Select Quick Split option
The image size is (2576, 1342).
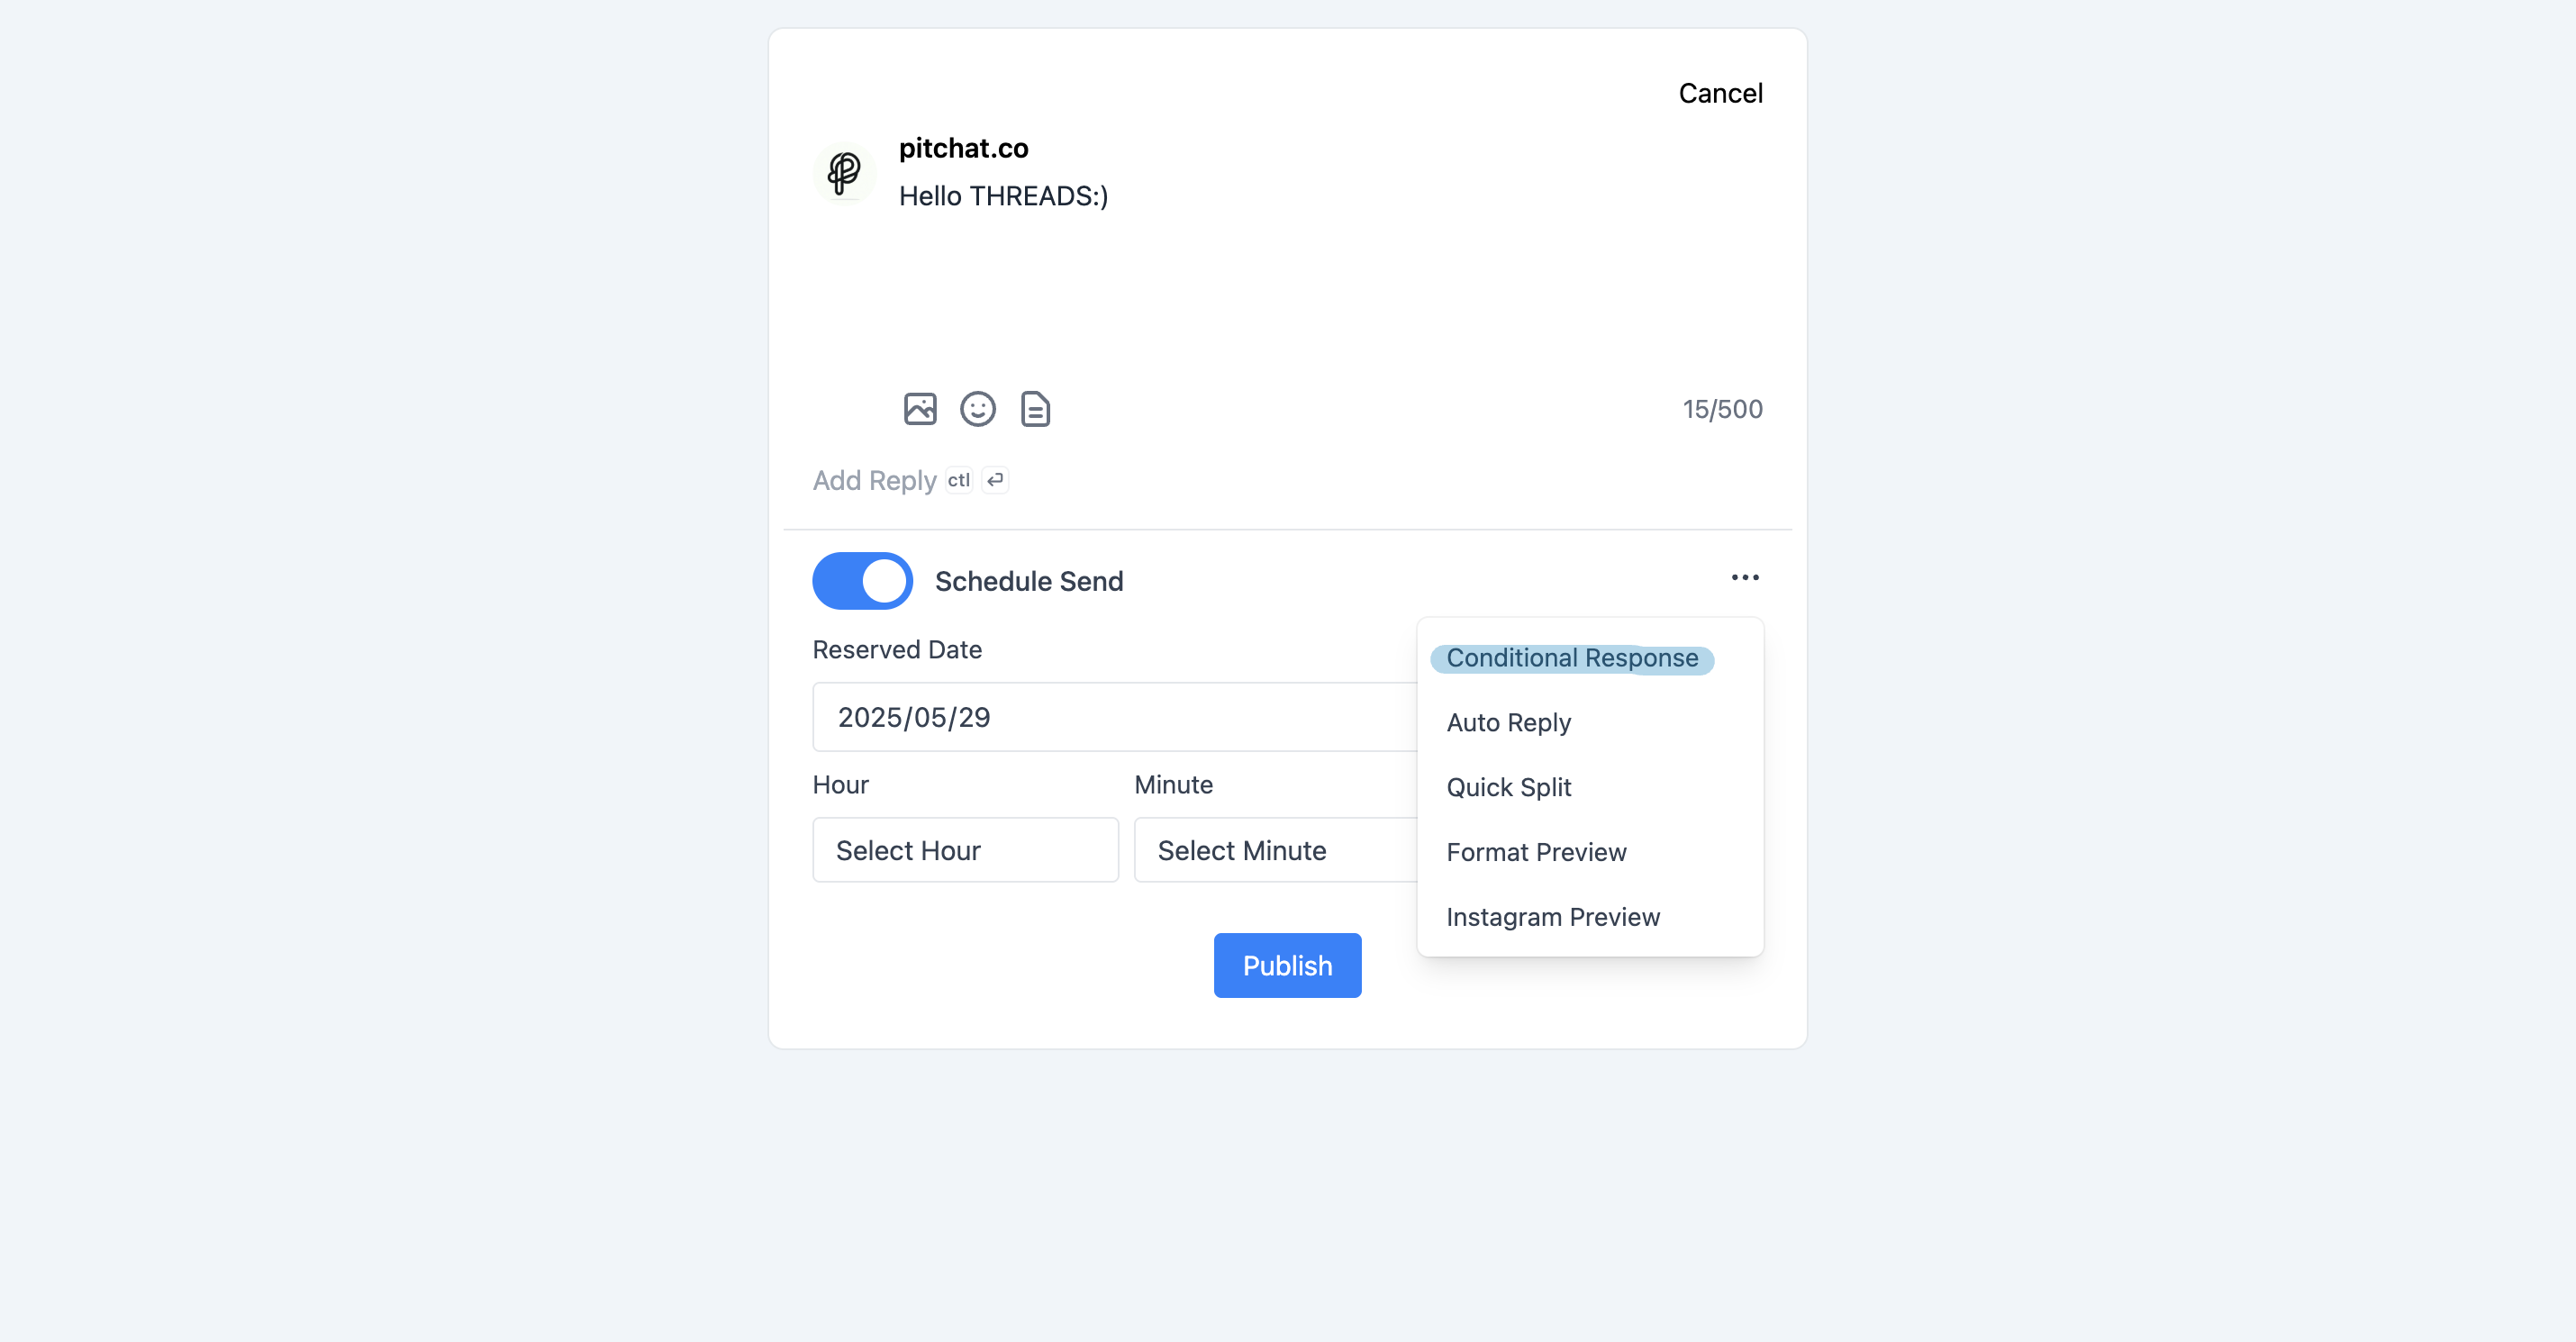(x=1508, y=787)
